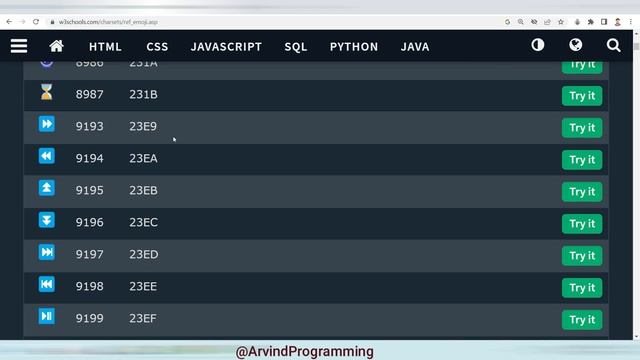The height and width of the screenshot is (360, 640).
Task: Select hex code 23E9
Action: point(143,127)
